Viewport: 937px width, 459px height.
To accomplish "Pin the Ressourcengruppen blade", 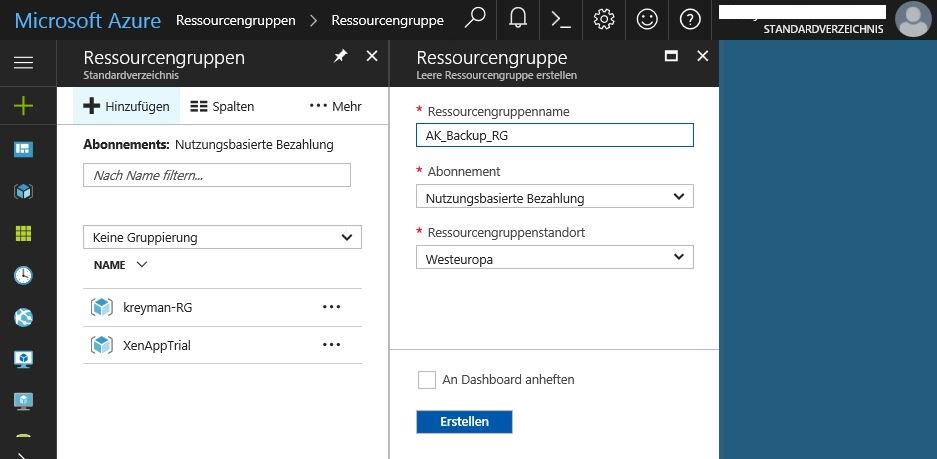I will click(340, 56).
